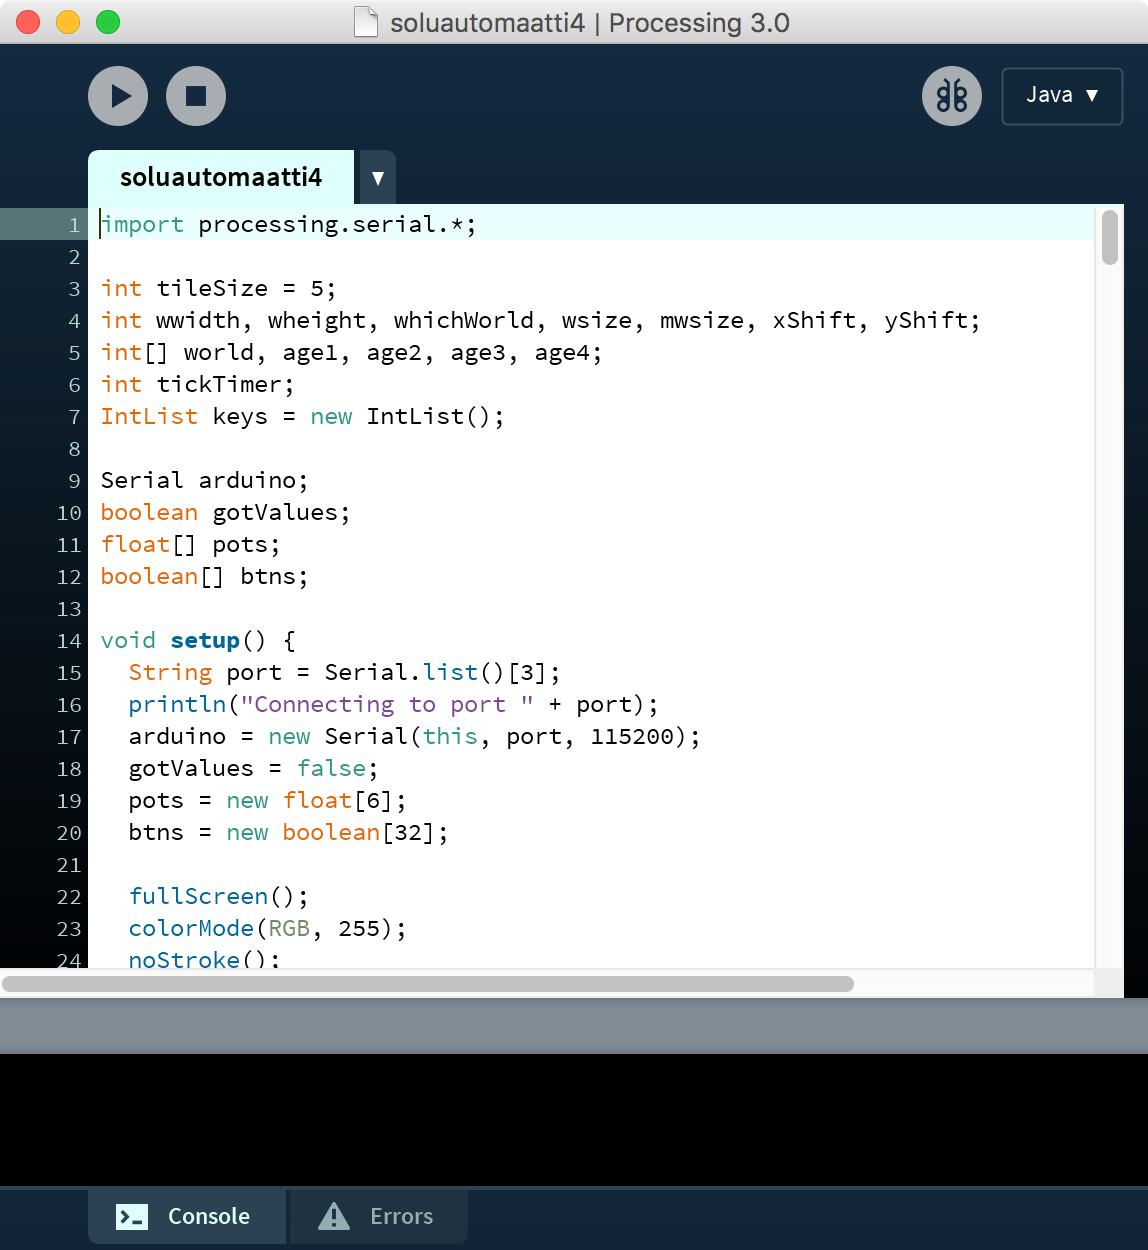Click 'Serial arduino;' on line 9
This screenshot has height=1250, width=1148.
(204, 480)
